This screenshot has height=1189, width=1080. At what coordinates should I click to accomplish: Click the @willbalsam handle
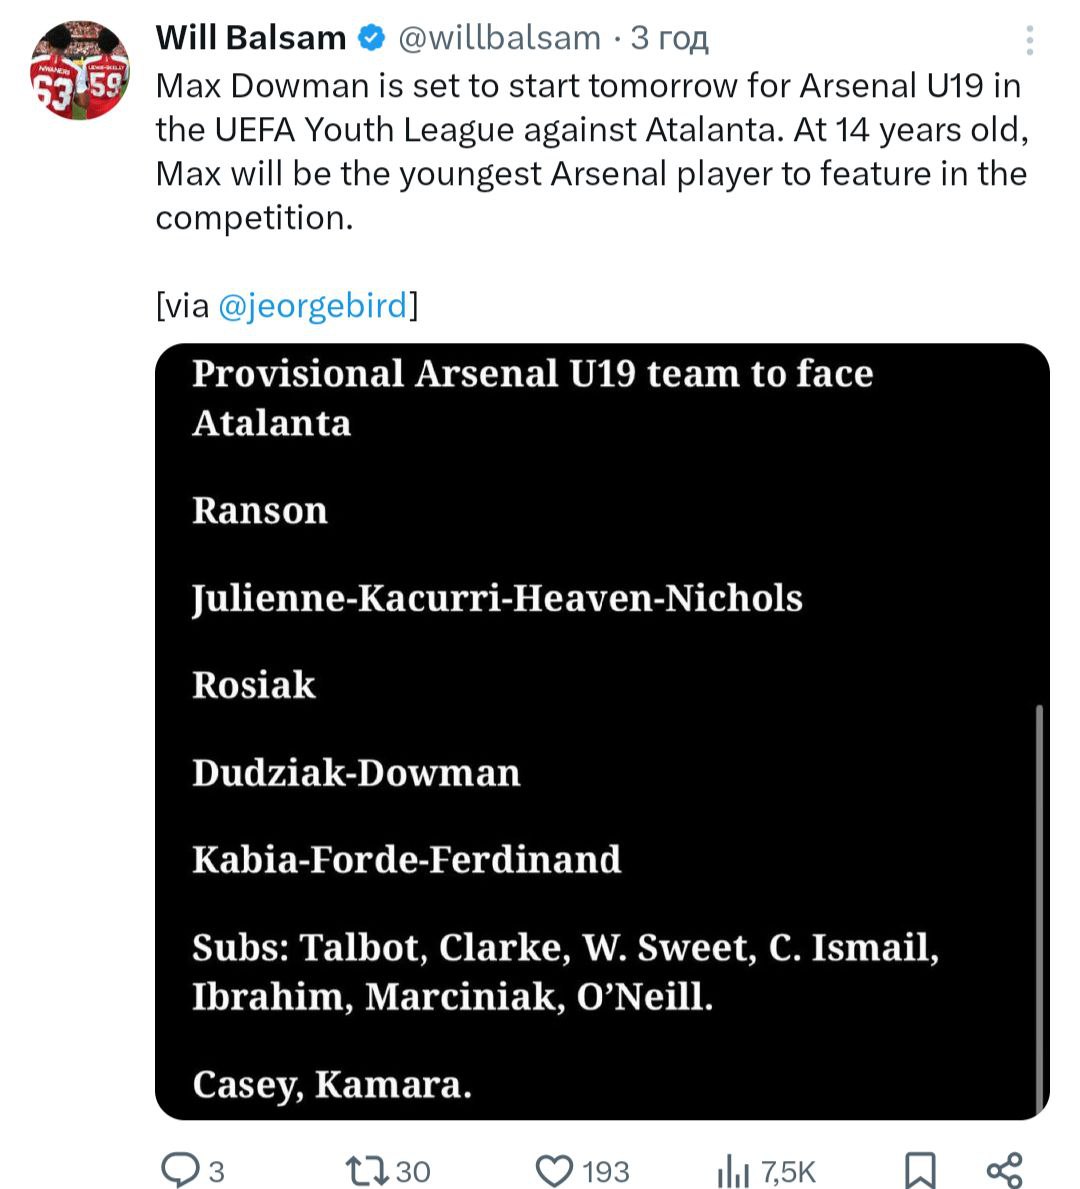(499, 38)
